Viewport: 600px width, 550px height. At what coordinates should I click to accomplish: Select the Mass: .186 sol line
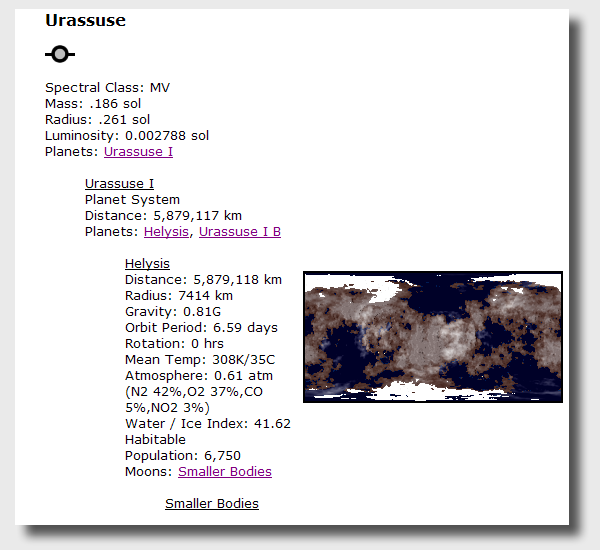click(x=93, y=104)
